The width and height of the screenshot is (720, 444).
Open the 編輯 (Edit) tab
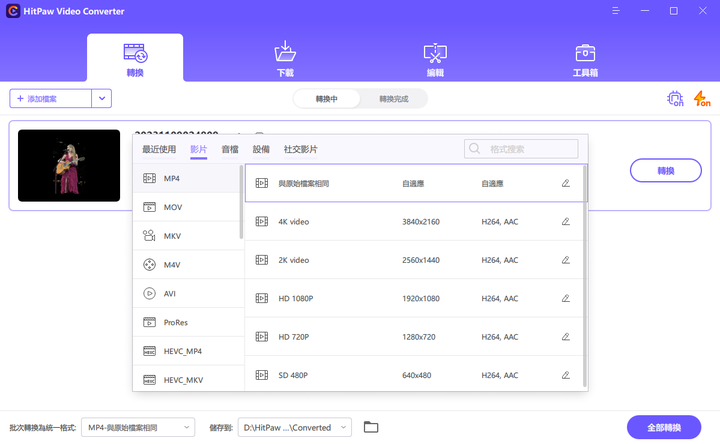click(x=435, y=58)
